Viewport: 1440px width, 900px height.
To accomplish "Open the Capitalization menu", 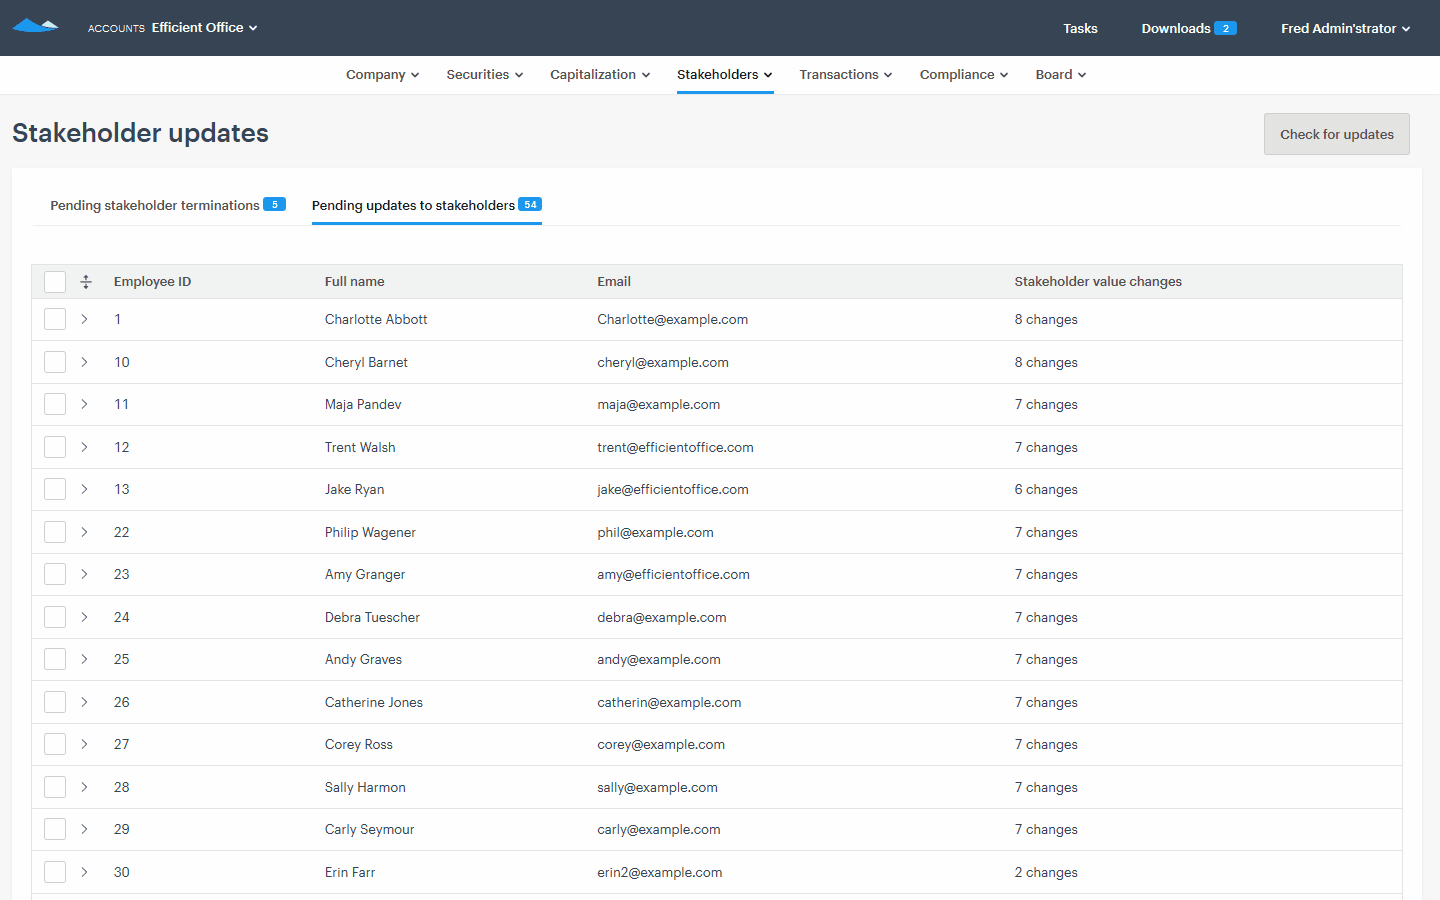I will coord(600,75).
